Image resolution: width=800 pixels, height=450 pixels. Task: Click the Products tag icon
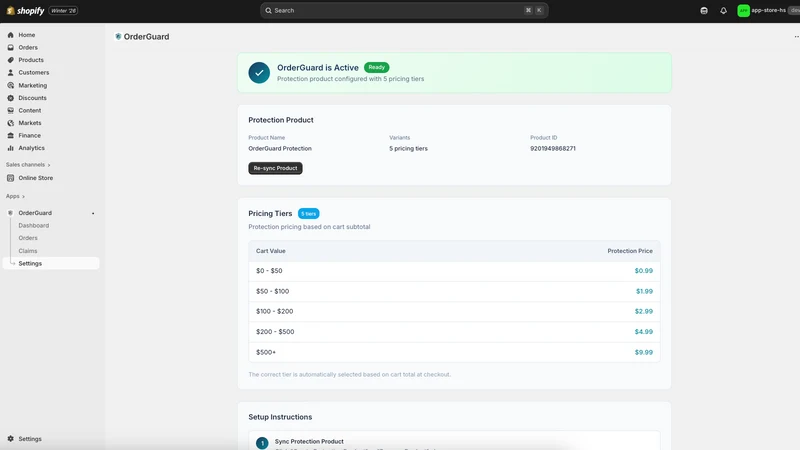tap(10, 60)
